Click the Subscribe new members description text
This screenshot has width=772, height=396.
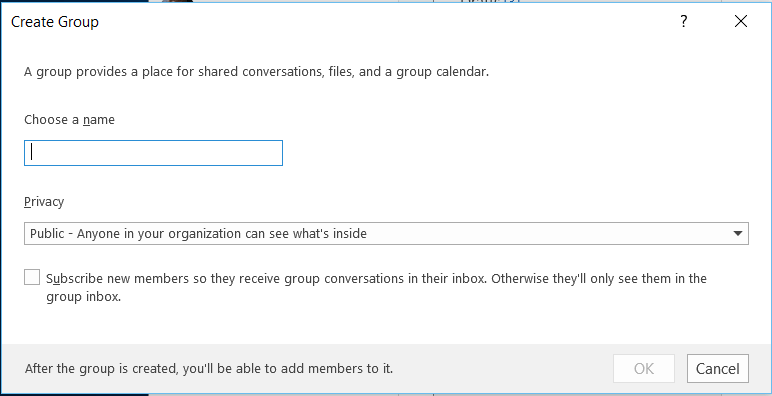377,288
